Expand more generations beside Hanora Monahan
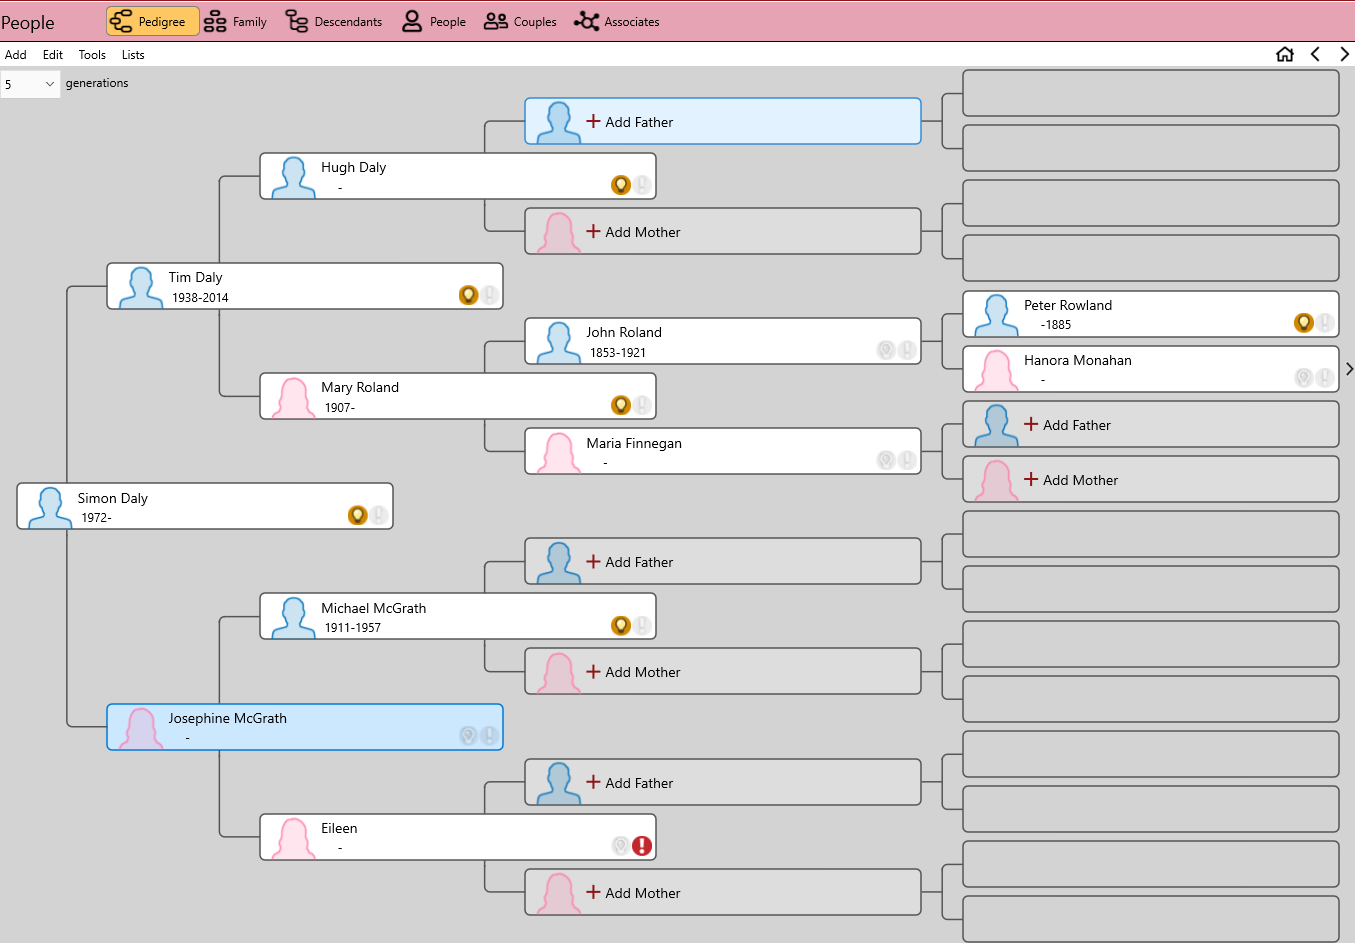This screenshot has height=943, width=1355. click(1349, 369)
